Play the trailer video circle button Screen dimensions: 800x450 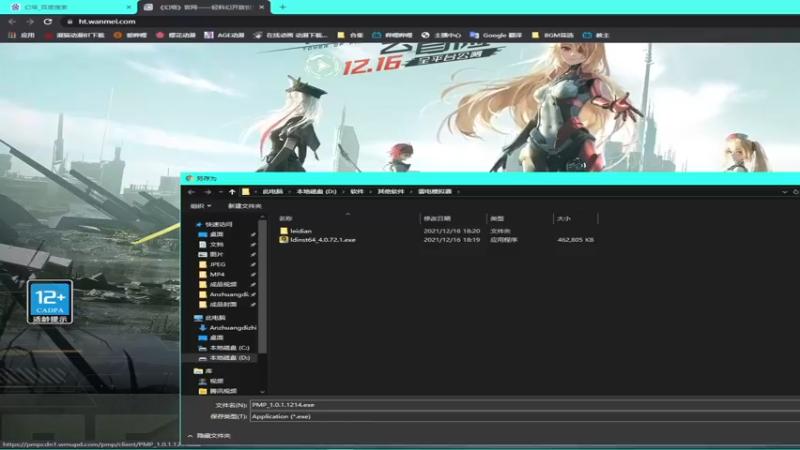(322, 65)
